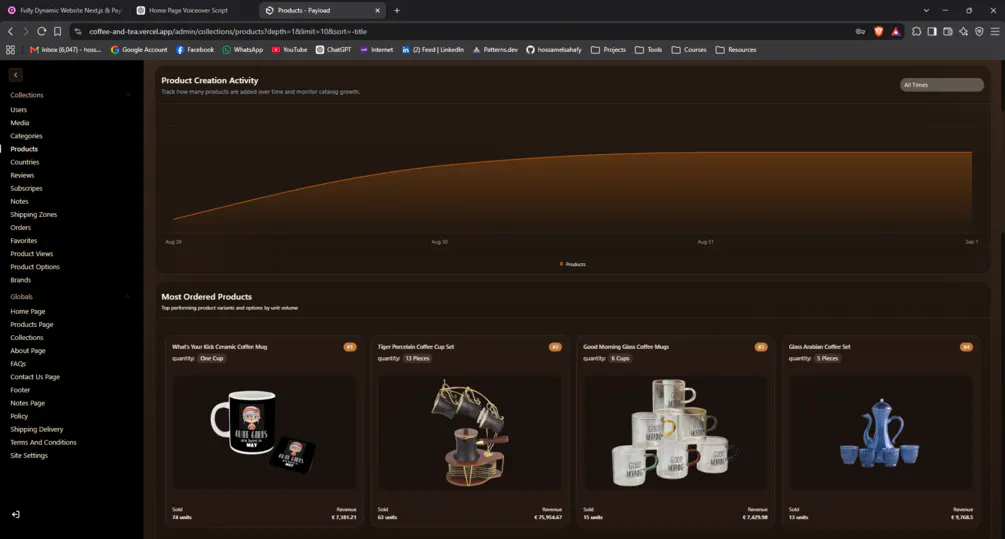Viewport: 1005px width, 539px height.
Task: Open the Resources bookmarks folder
Action: click(x=736, y=49)
